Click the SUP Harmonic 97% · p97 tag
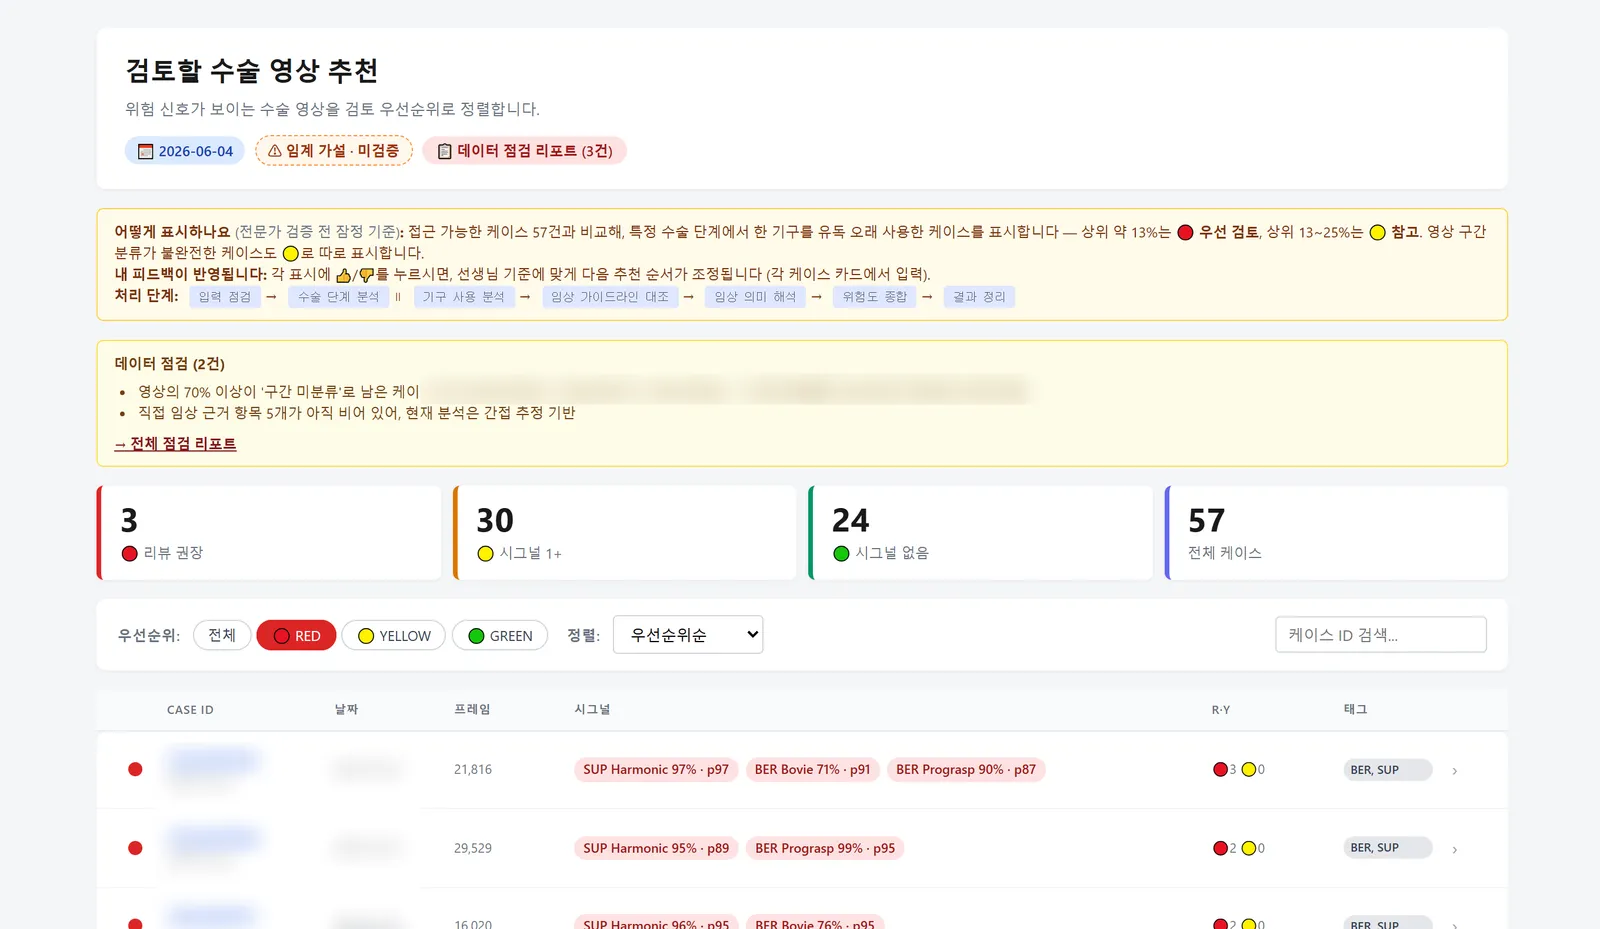The width and height of the screenshot is (1600, 929). [x=656, y=770]
